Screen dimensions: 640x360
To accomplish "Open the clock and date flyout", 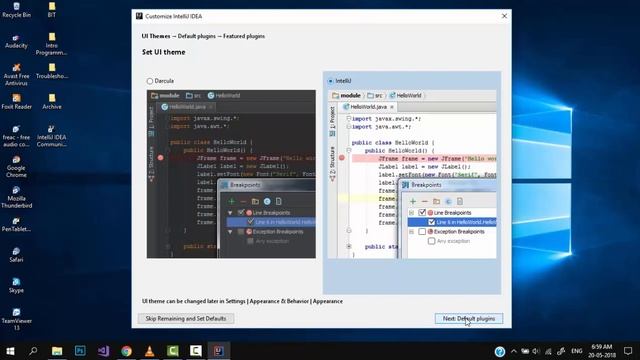I will point(602,351).
